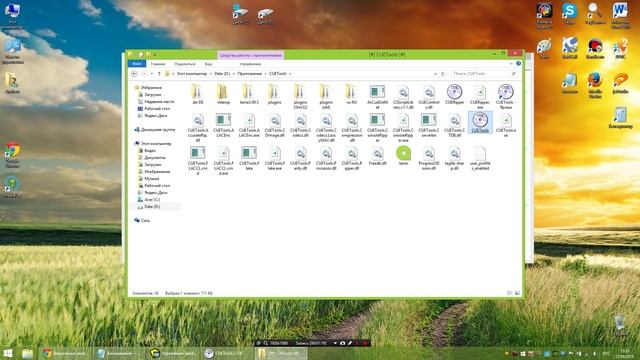Screen dimensions: 640x360
Task: Select the user_profiles_enabled blank file
Action: pos(480,158)
